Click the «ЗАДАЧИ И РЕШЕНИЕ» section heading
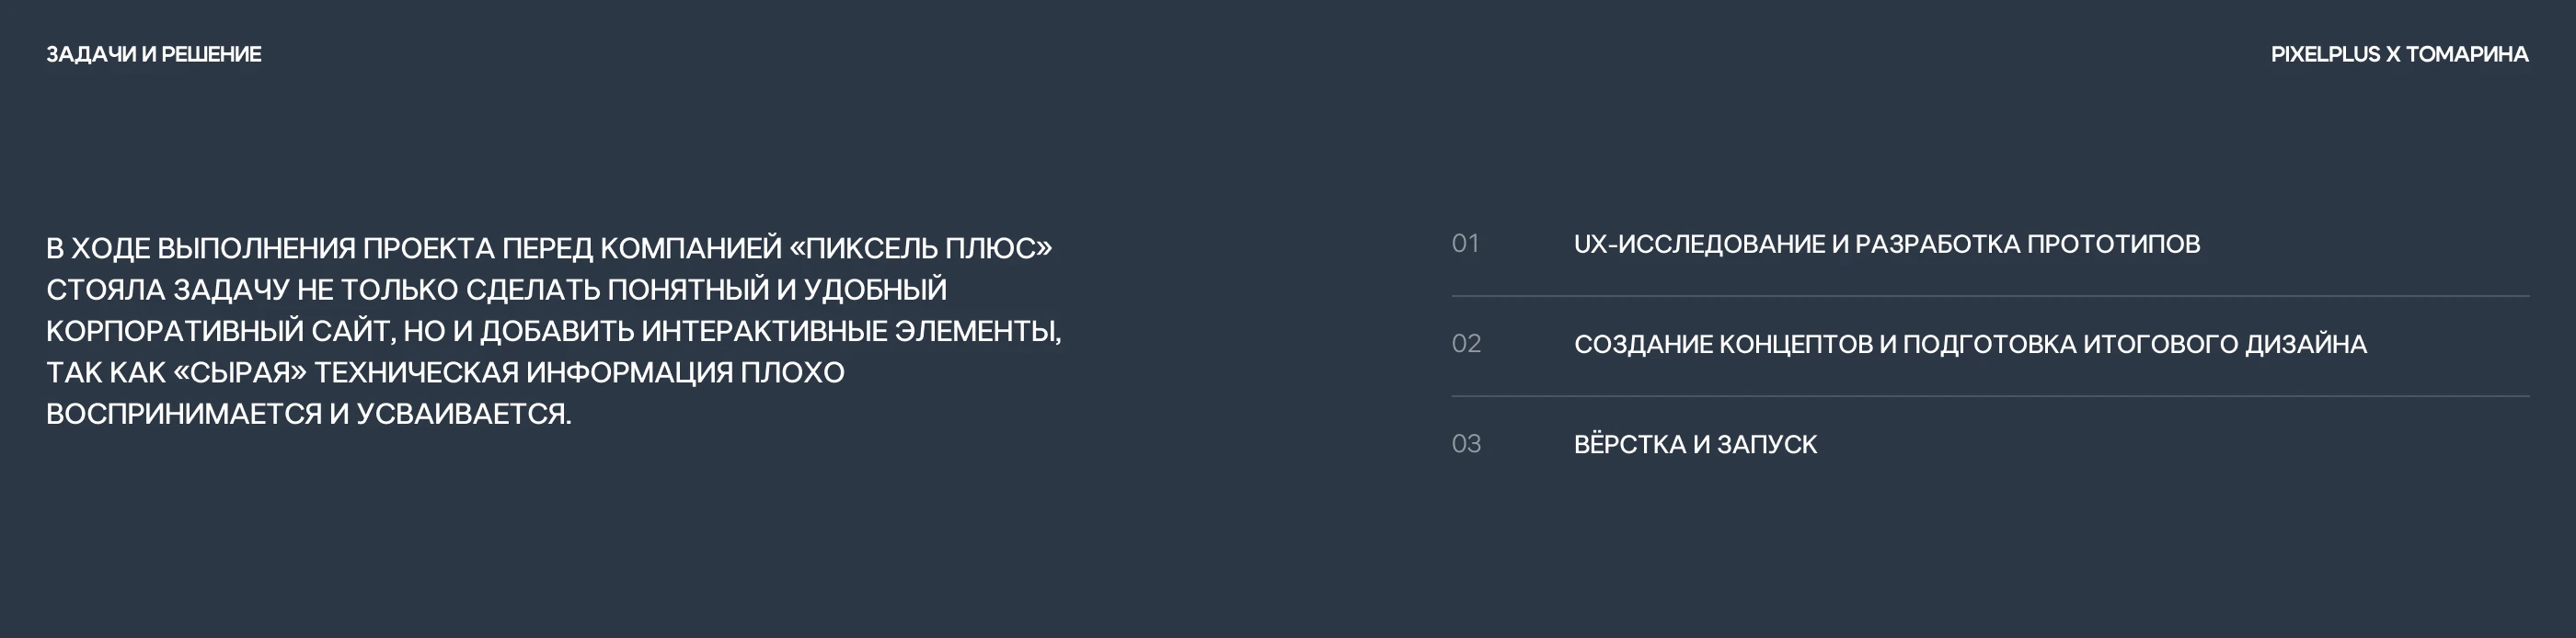Screen dimensions: 2576x638 [x=153, y=55]
